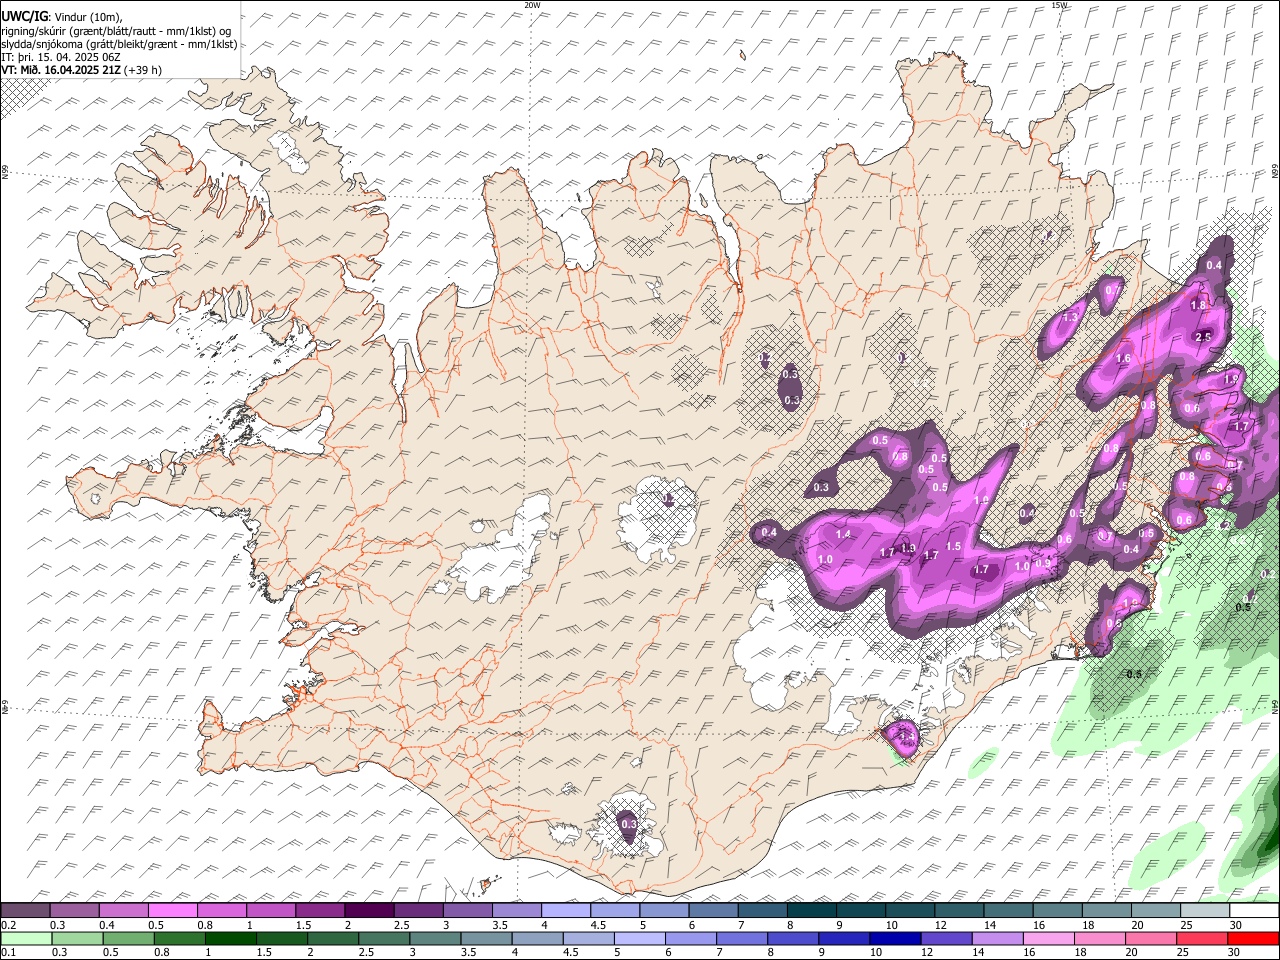Click the 'UWC/IG' title in the header
Screen dimensions: 1280x960
23,17
